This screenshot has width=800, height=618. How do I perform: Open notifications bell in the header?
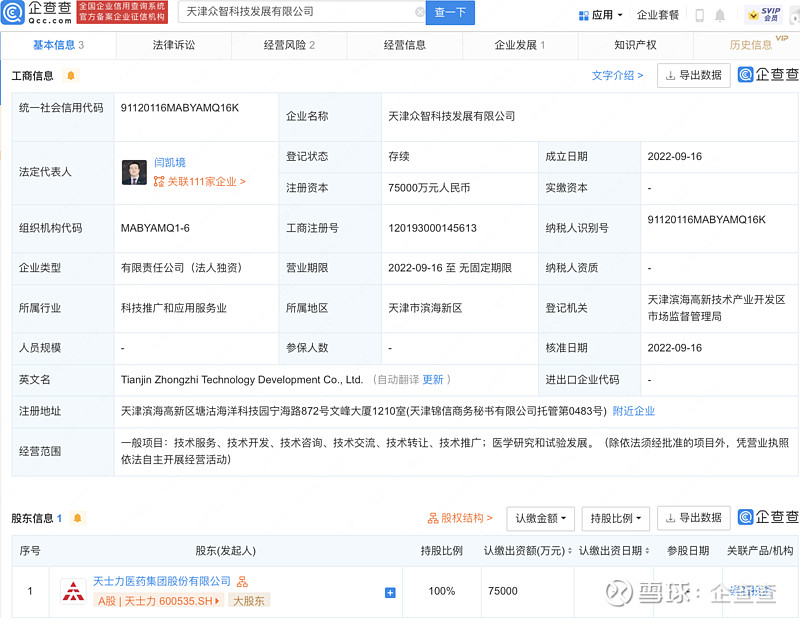coord(719,15)
